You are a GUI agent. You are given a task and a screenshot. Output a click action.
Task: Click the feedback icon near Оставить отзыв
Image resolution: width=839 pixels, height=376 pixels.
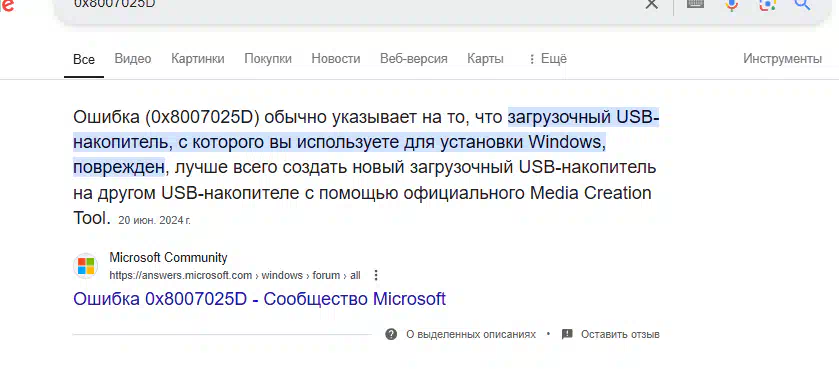click(567, 334)
